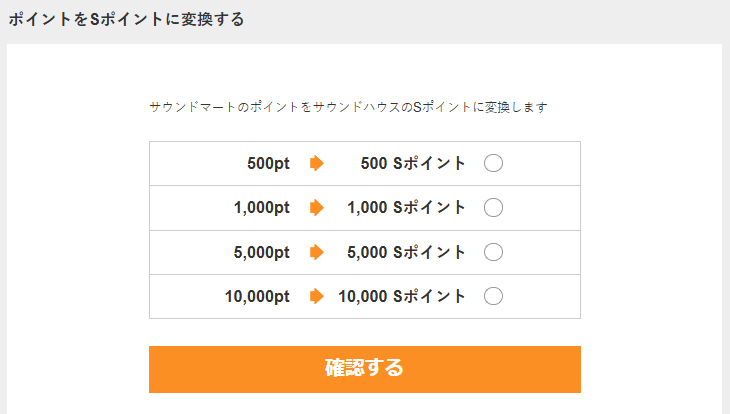
Task: Click the orange arrow beside 1,000pt
Action: [317, 208]
